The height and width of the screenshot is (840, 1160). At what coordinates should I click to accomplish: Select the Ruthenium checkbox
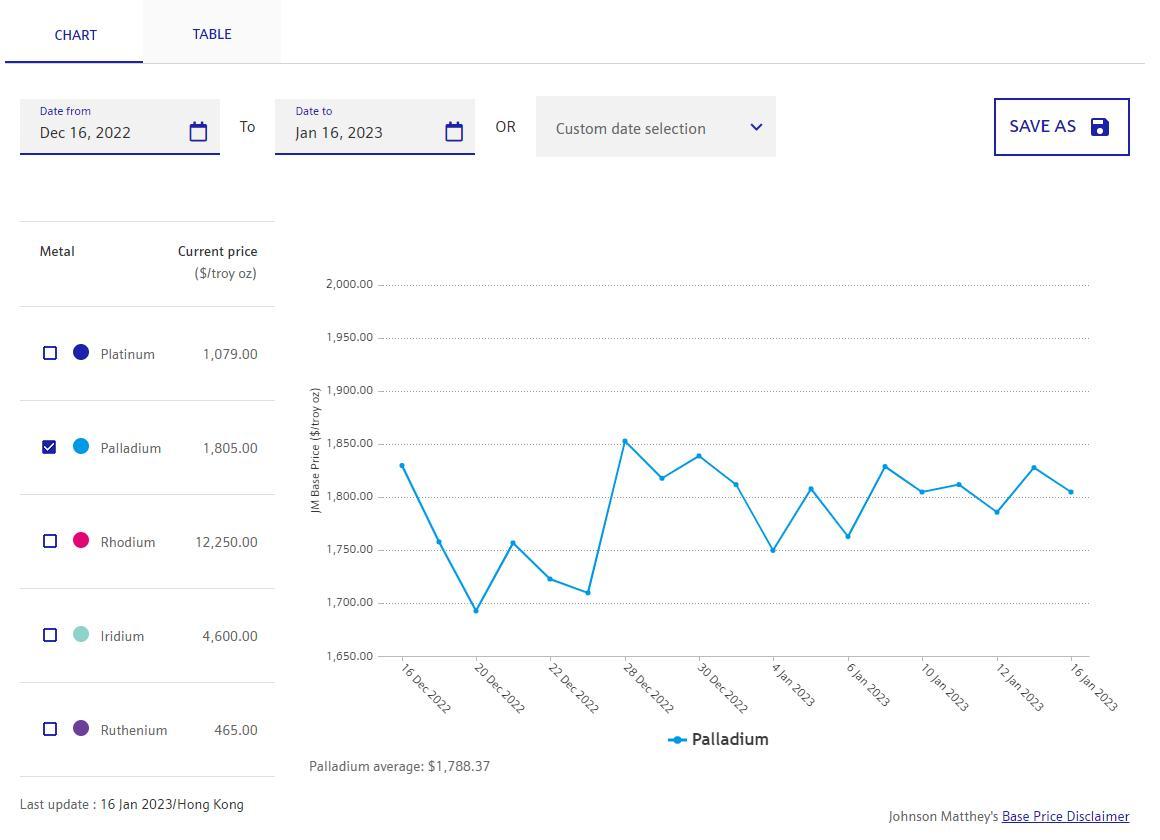tap(50, 729)
